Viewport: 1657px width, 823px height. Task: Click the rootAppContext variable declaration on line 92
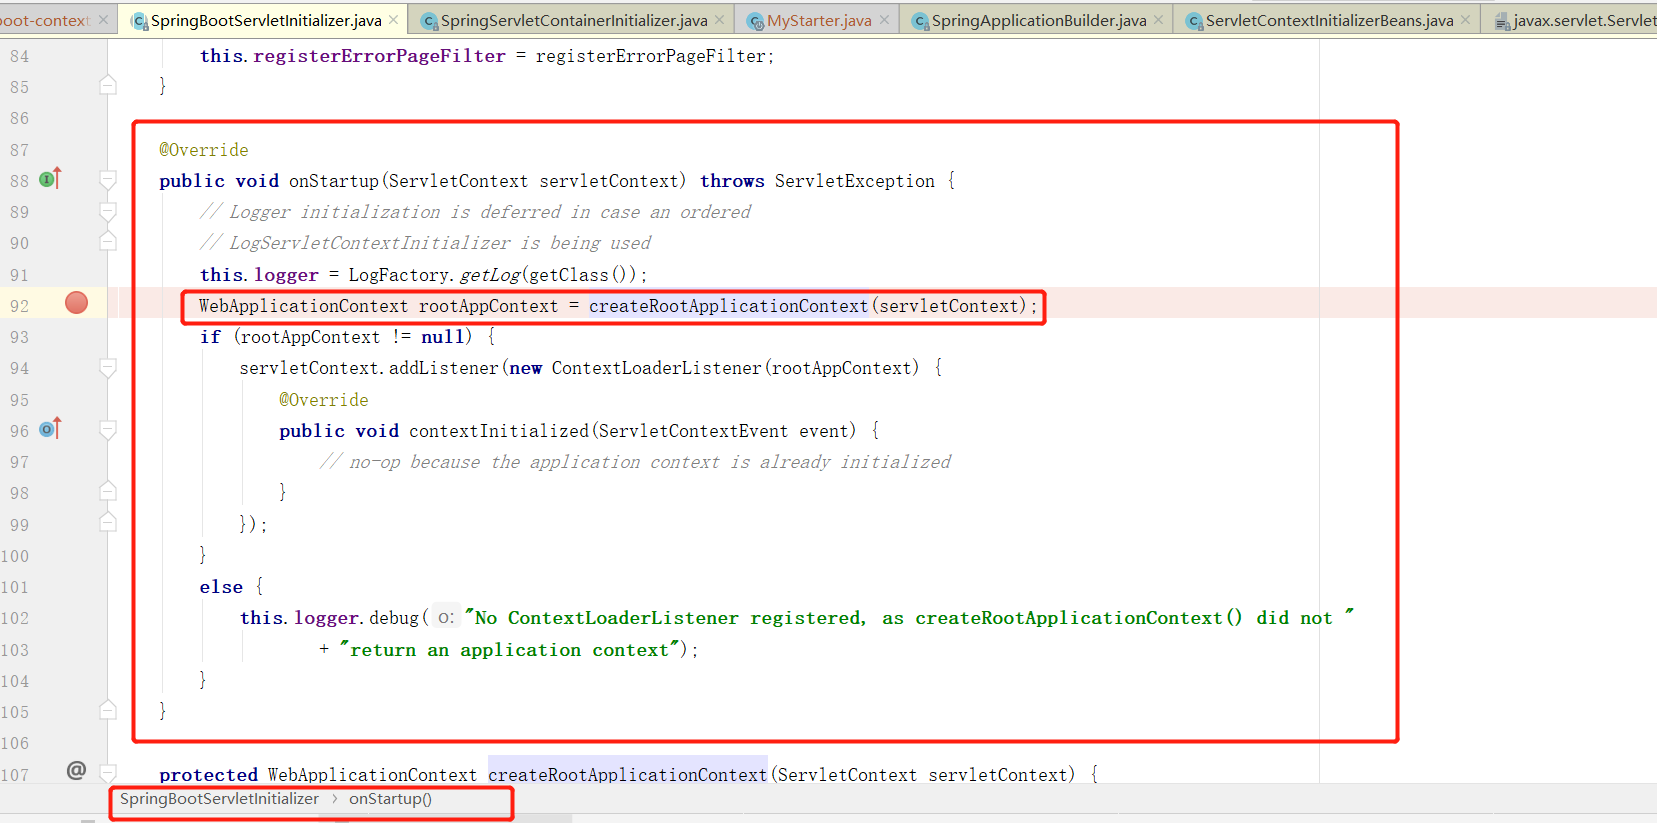click(488, 306)
